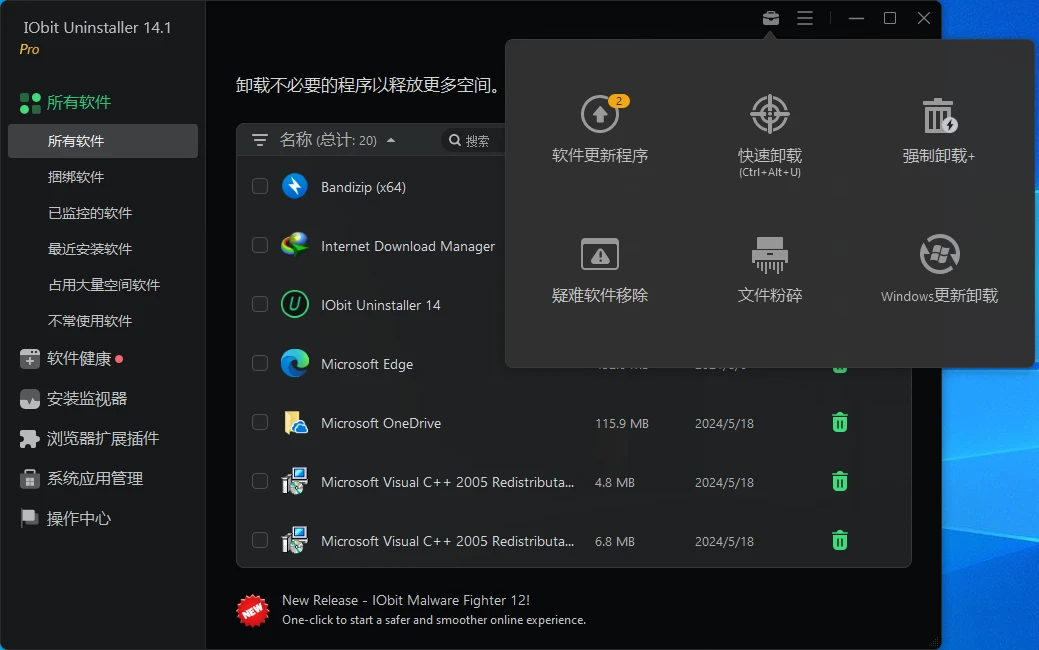Click the 6.8 MB size value

614,541
